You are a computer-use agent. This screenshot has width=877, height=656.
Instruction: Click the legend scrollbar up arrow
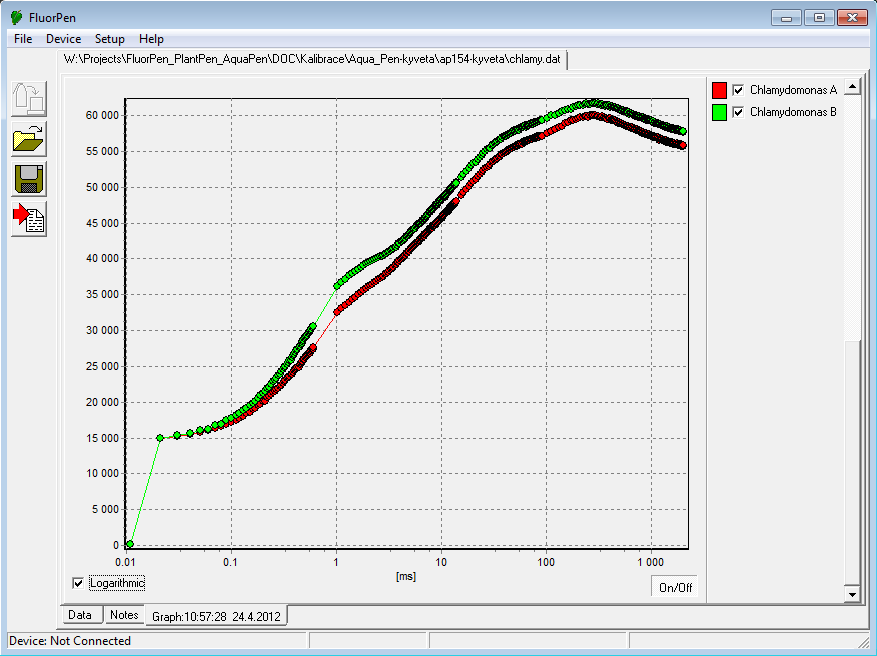coord(852,87)
